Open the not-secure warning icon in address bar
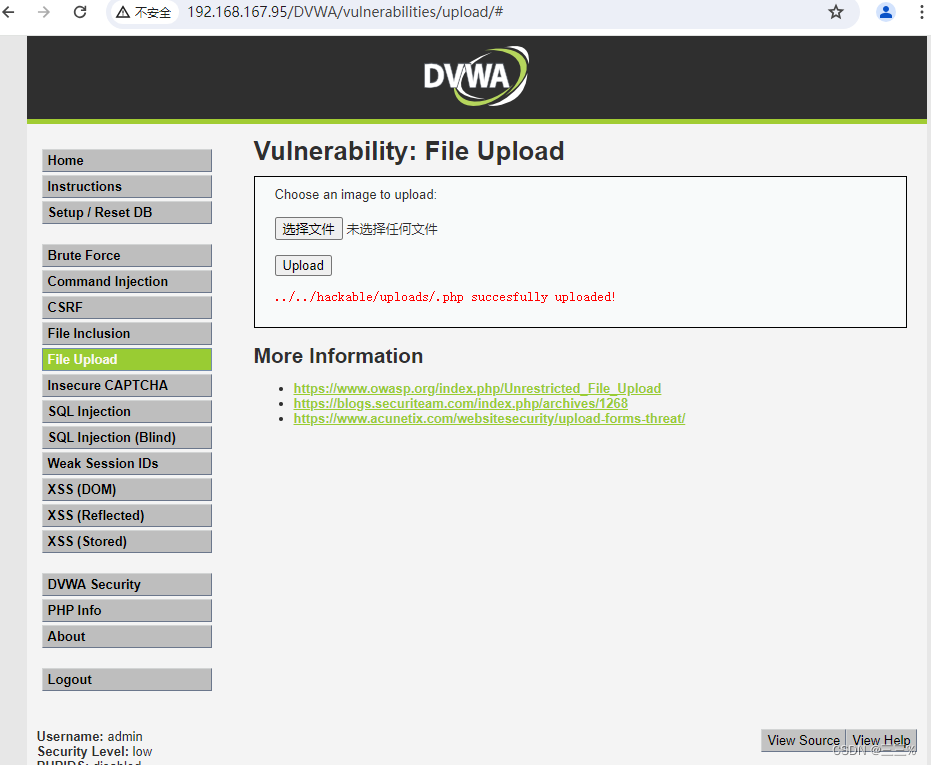This screenshot has width=931, height=765. pyautogui.click(x=123, y=12)
